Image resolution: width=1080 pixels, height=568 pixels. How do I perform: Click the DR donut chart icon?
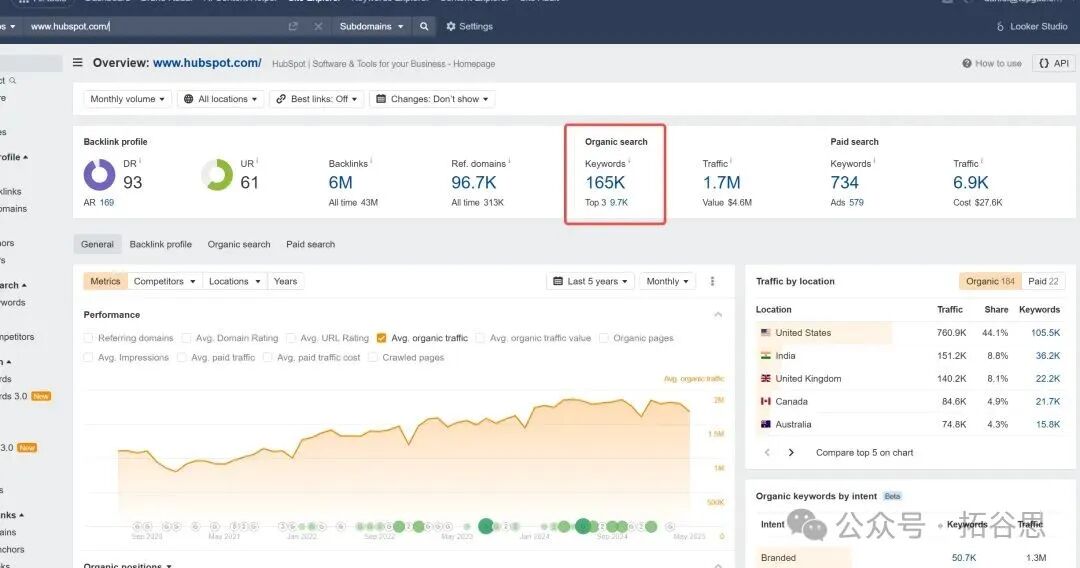[x=100, y=175]
